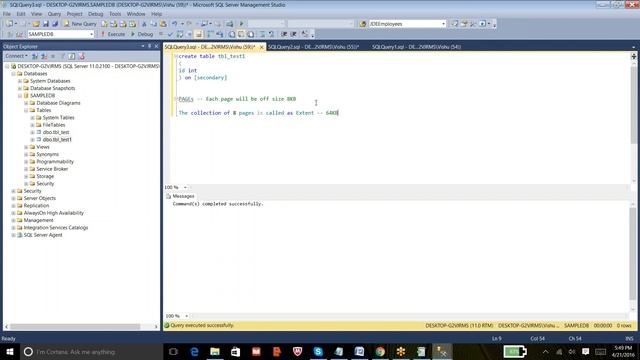Image resolution: width=640 pixels, height=360 pixels.
Task: Click Activity Monitor icon in Object Explorer
Action: point(81,56)
